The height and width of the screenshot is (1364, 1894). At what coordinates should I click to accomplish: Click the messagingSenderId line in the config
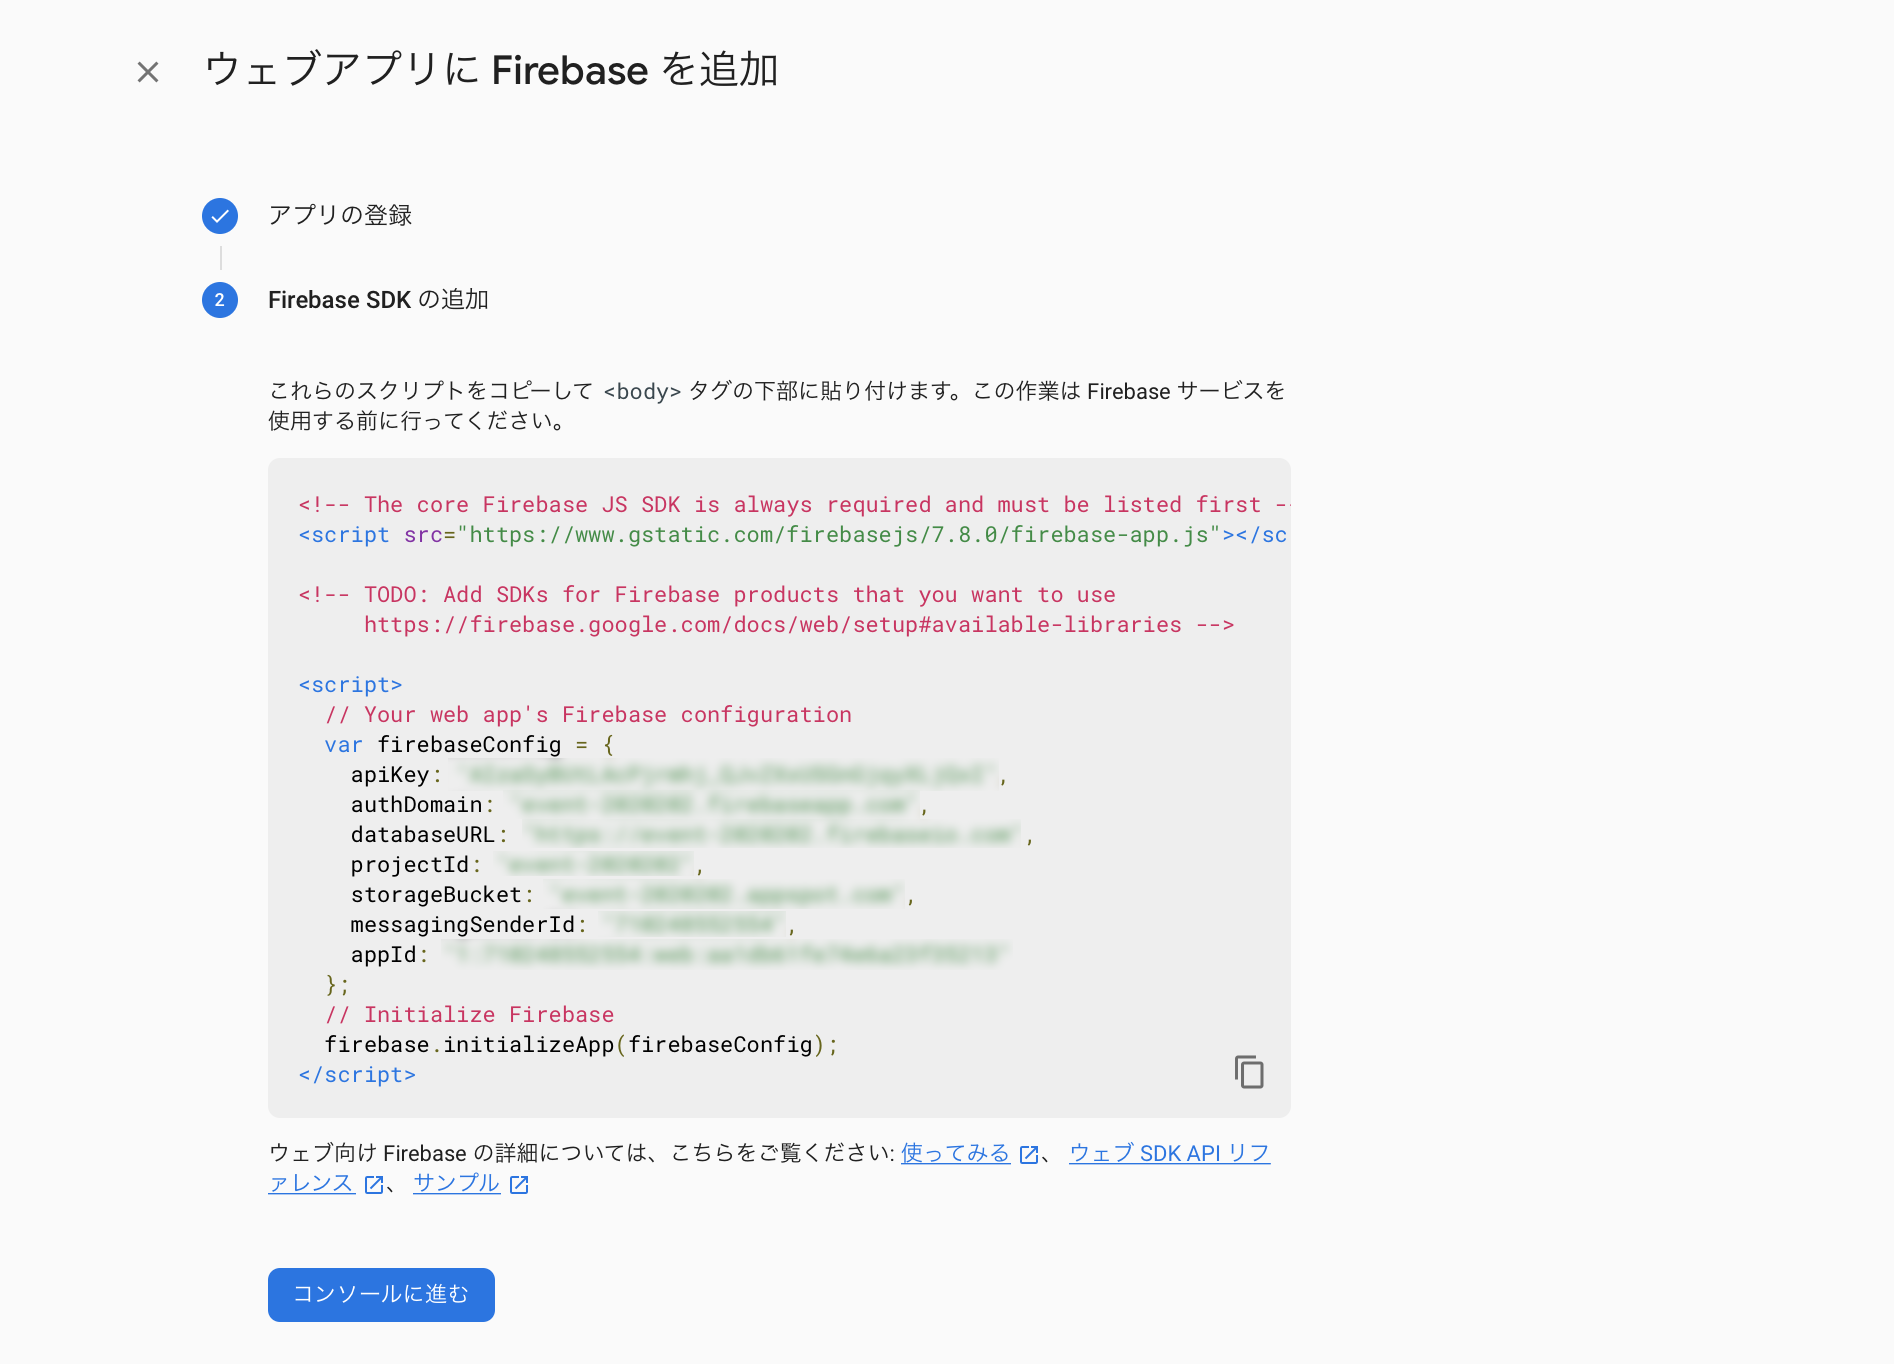[573, 925]
